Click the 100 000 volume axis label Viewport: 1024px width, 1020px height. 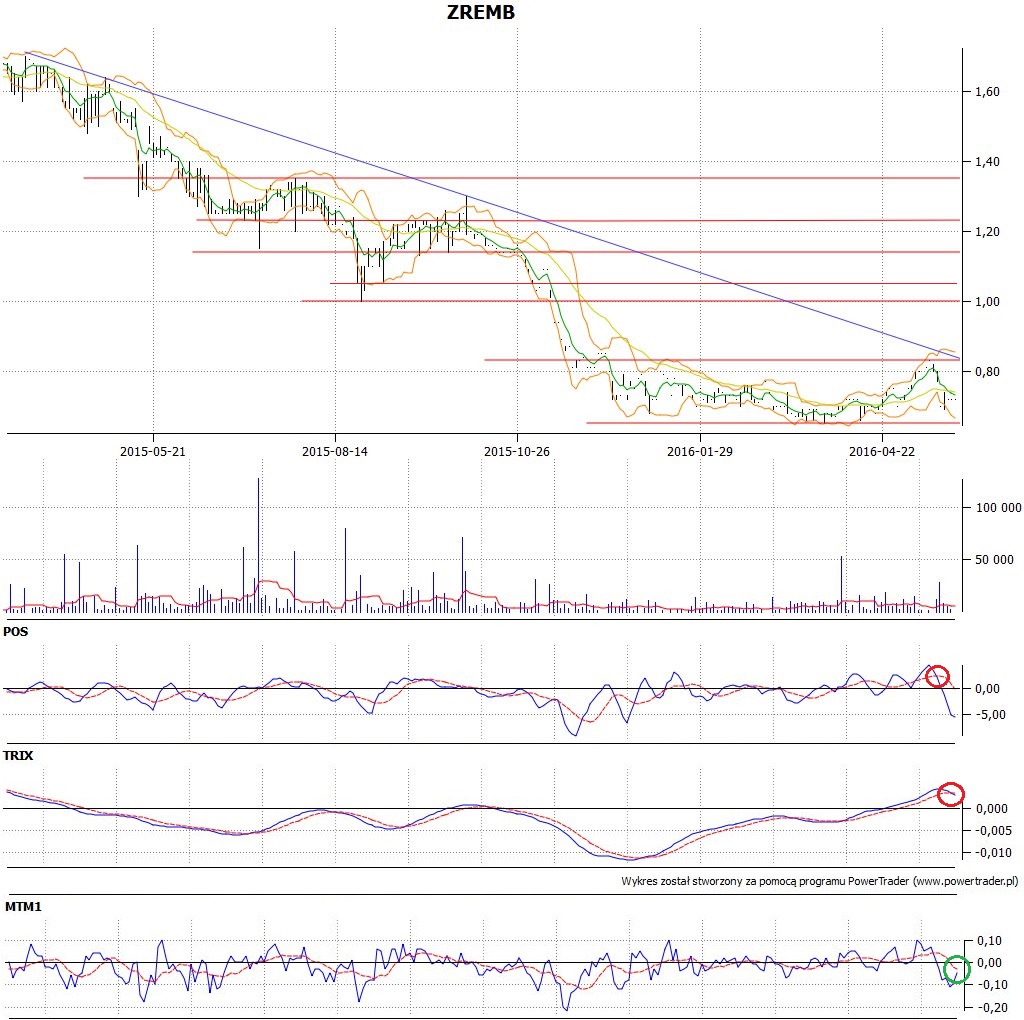pyautogui.click(x=998, y=508)
